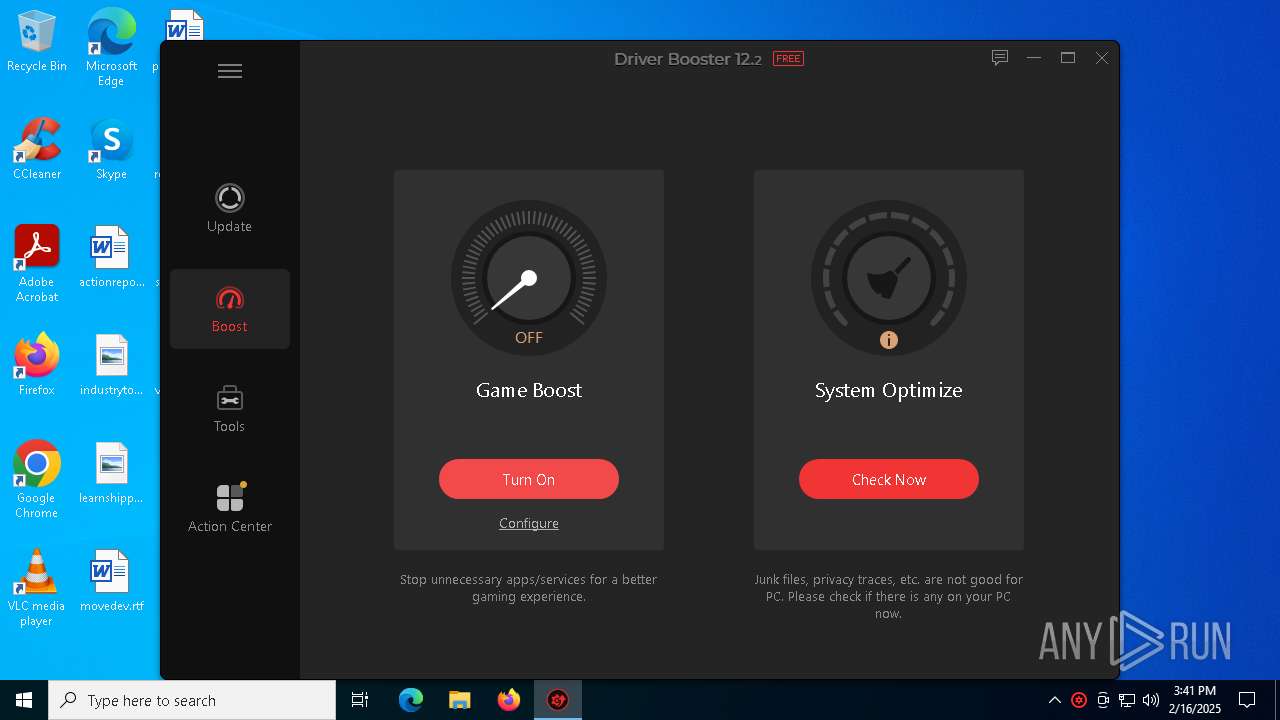Click the FREE edition badge

[x=788, y=59]
